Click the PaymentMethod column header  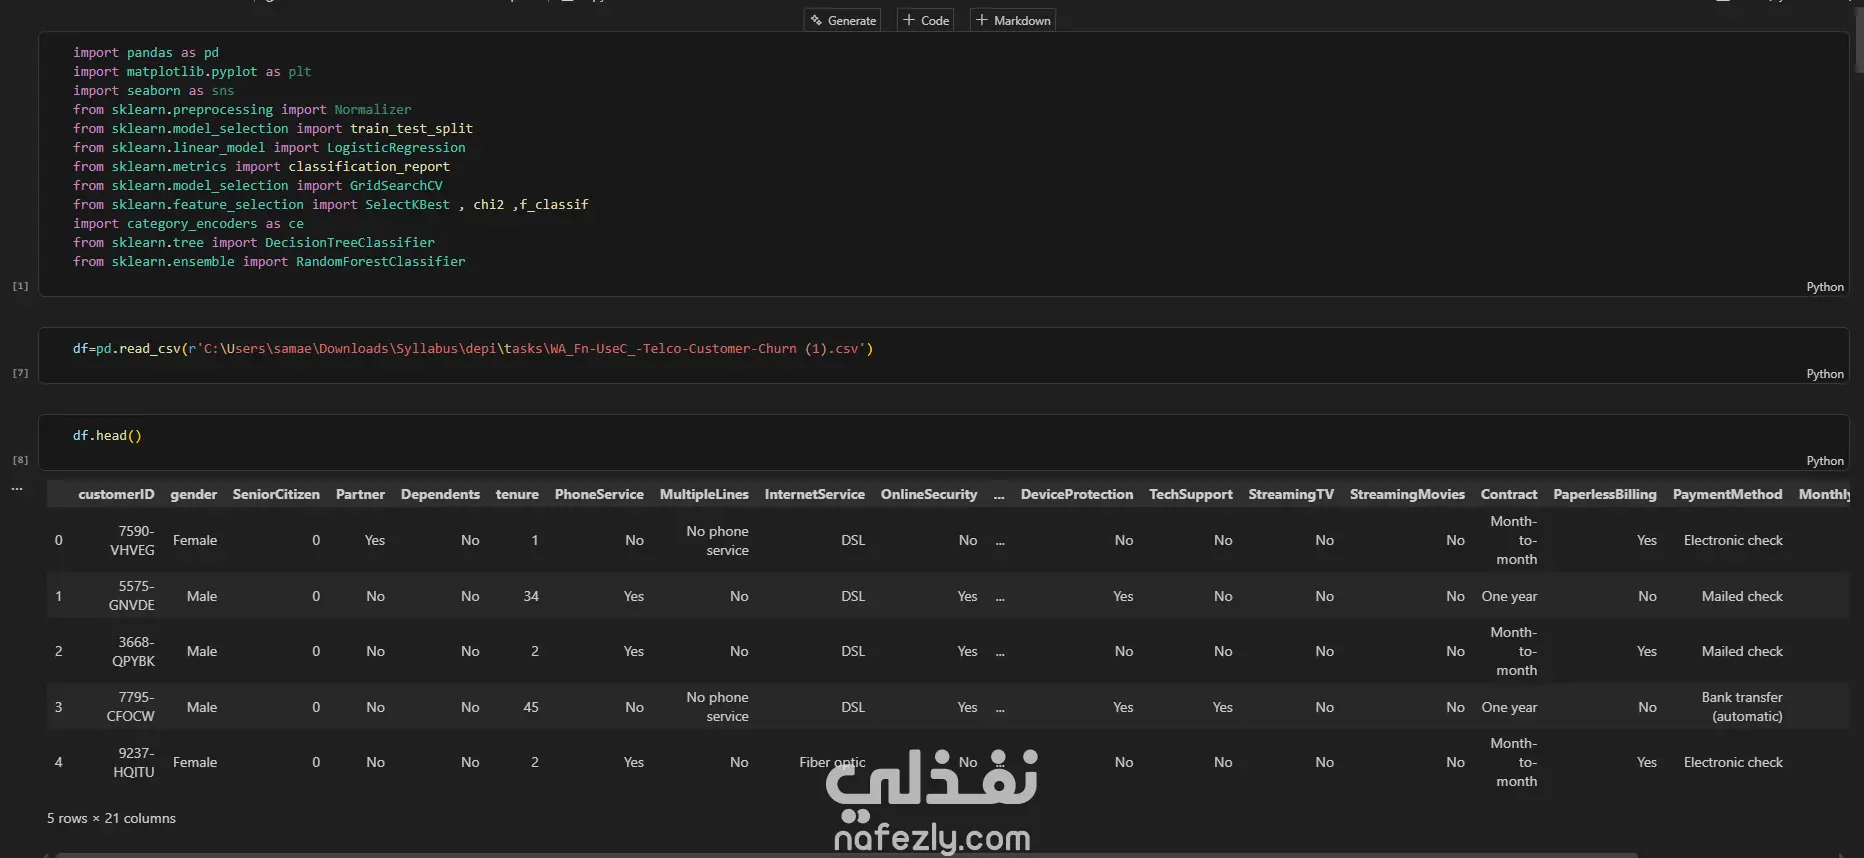tap(1728, 494)
